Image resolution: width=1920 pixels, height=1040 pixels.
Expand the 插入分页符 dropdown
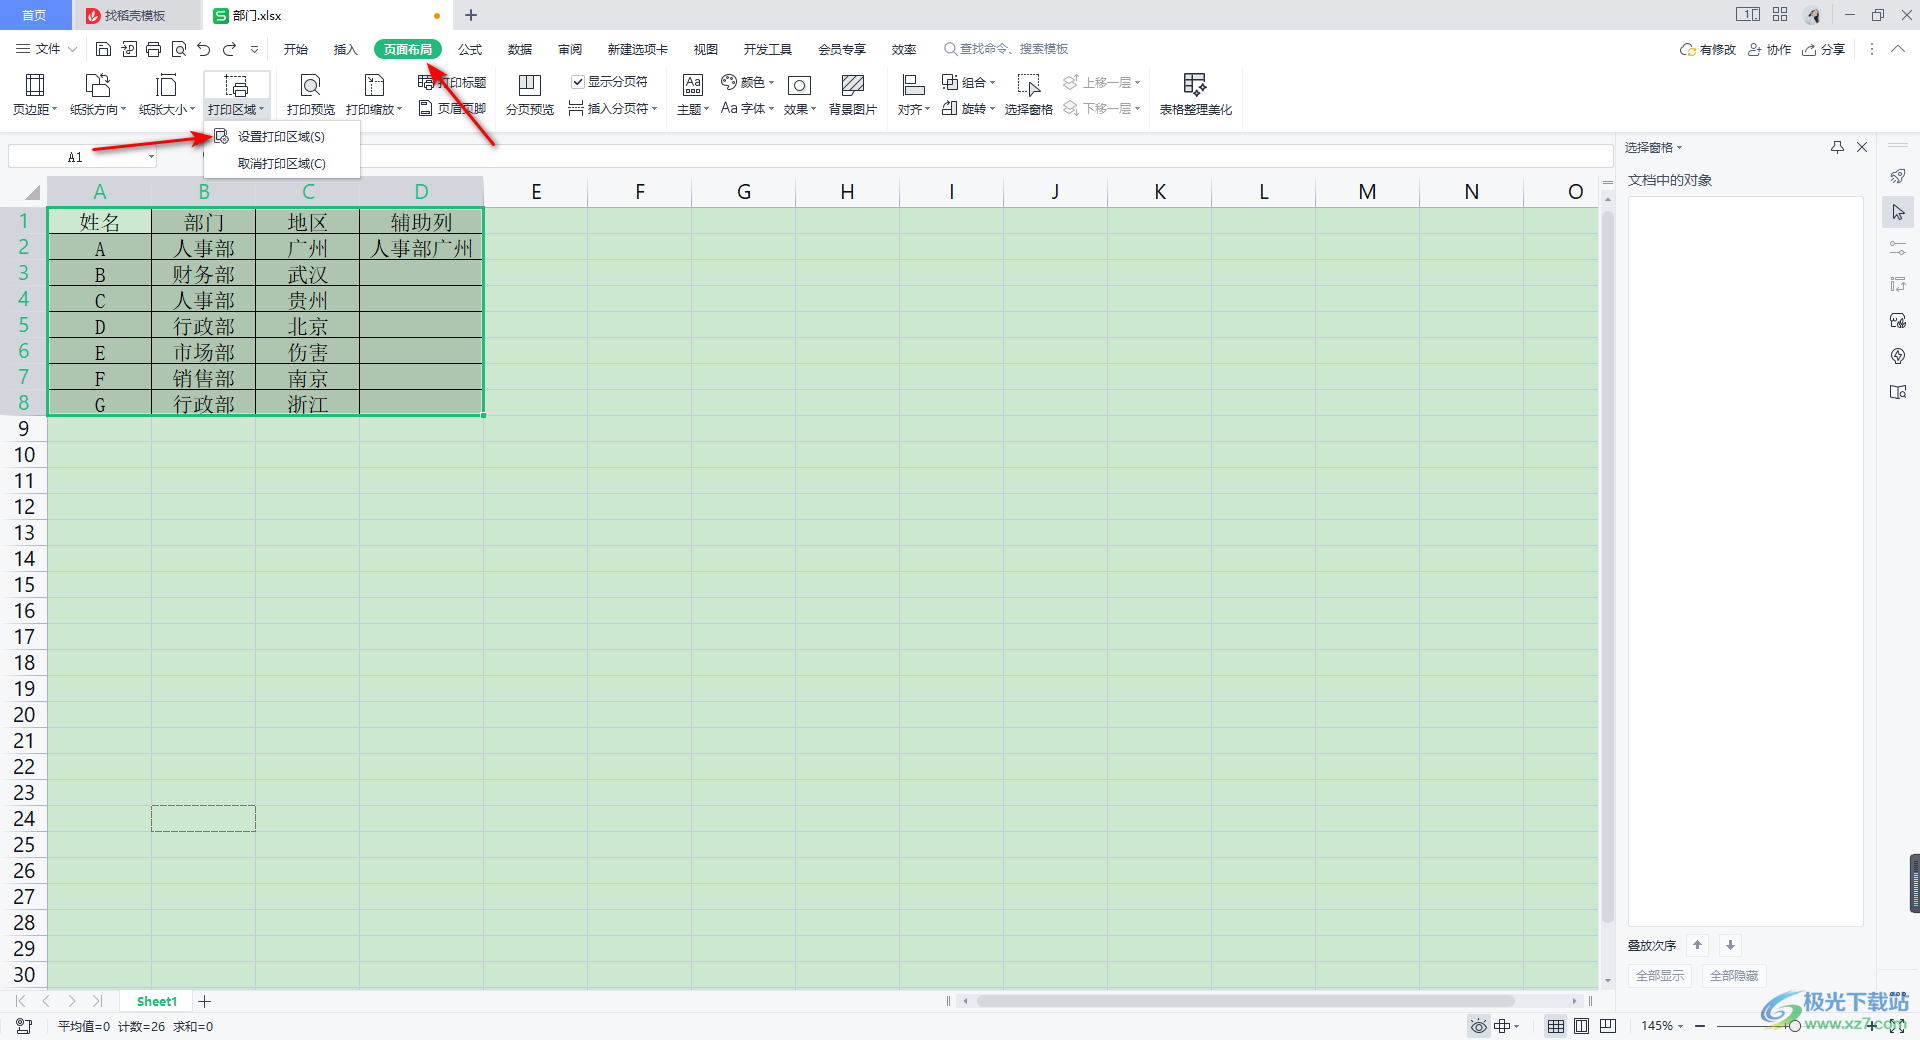654,109
